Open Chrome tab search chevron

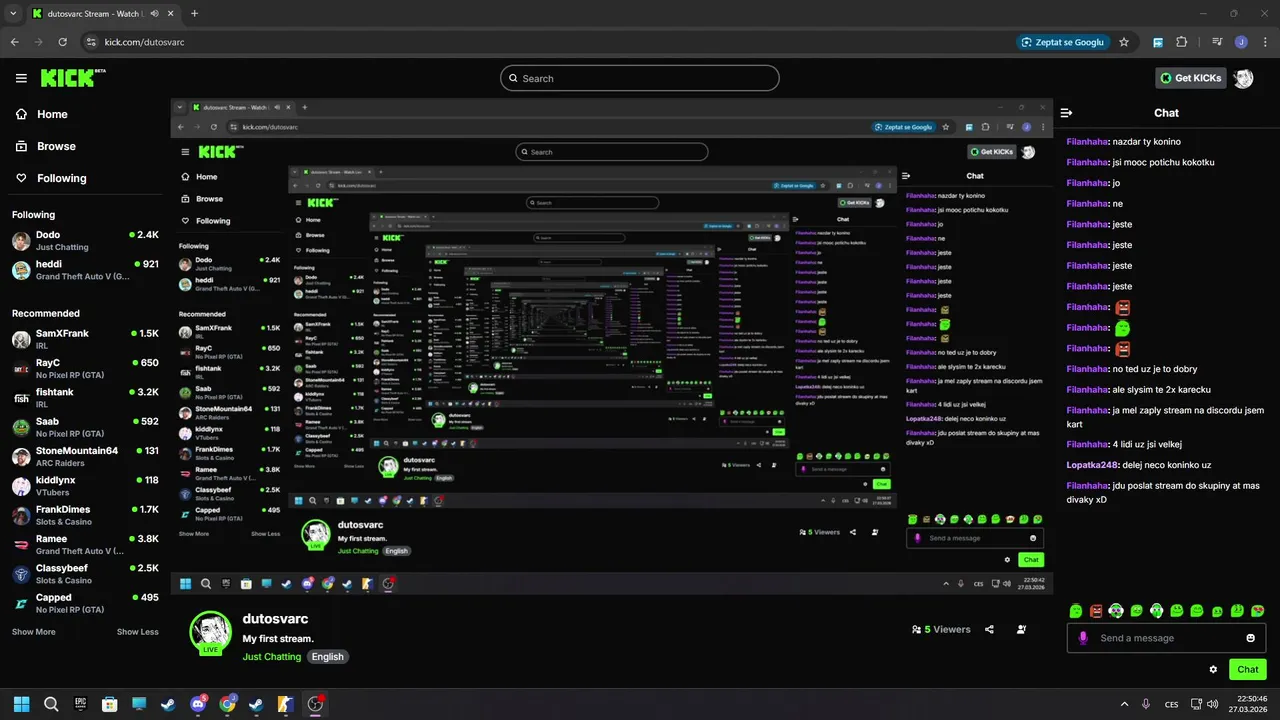pos(13,14)
